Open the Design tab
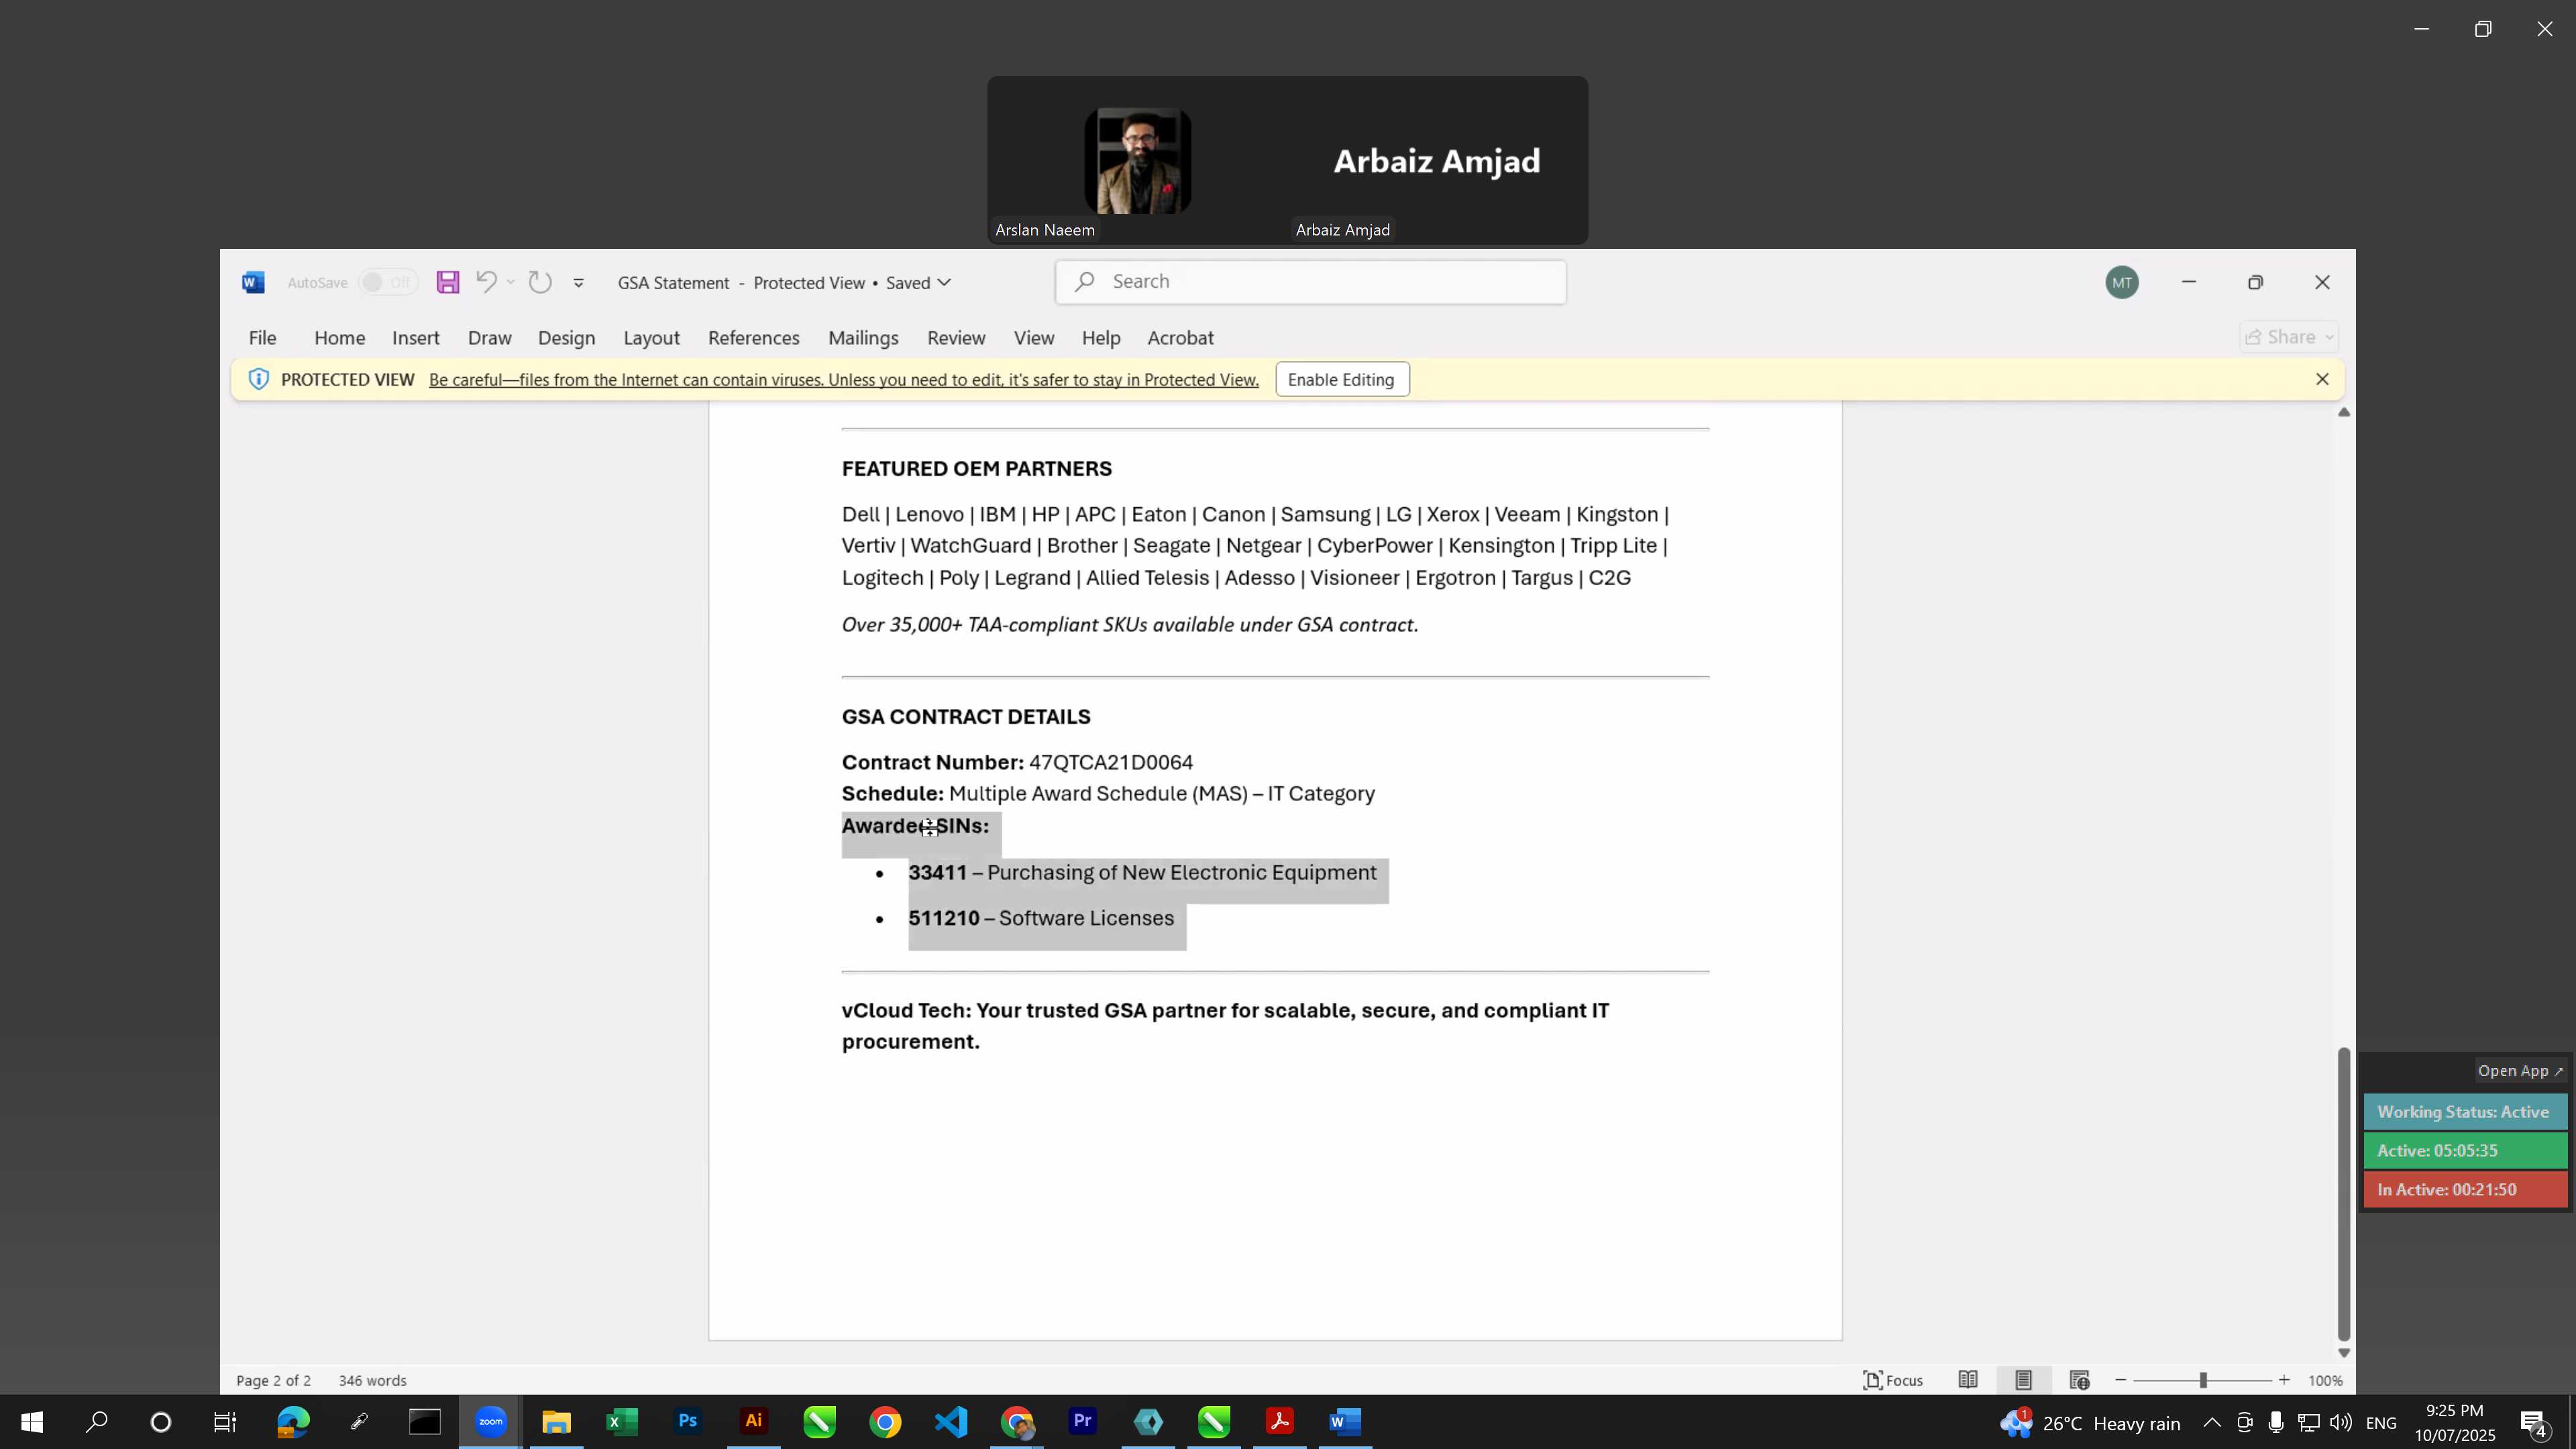This screenshot has width=2576, height=1449. click(566, 338)
